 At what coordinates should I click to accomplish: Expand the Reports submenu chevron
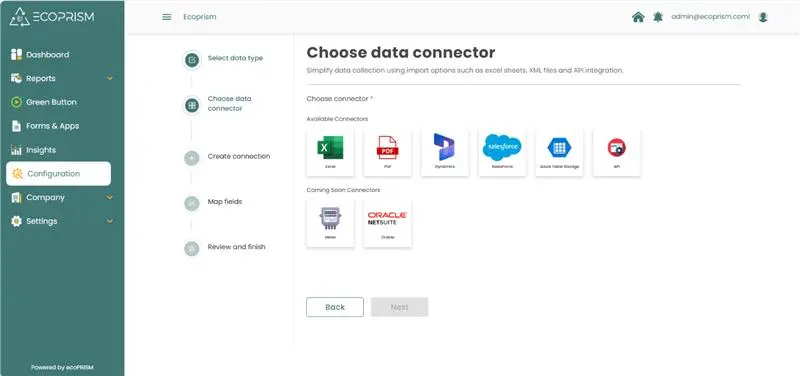point(110,79)
